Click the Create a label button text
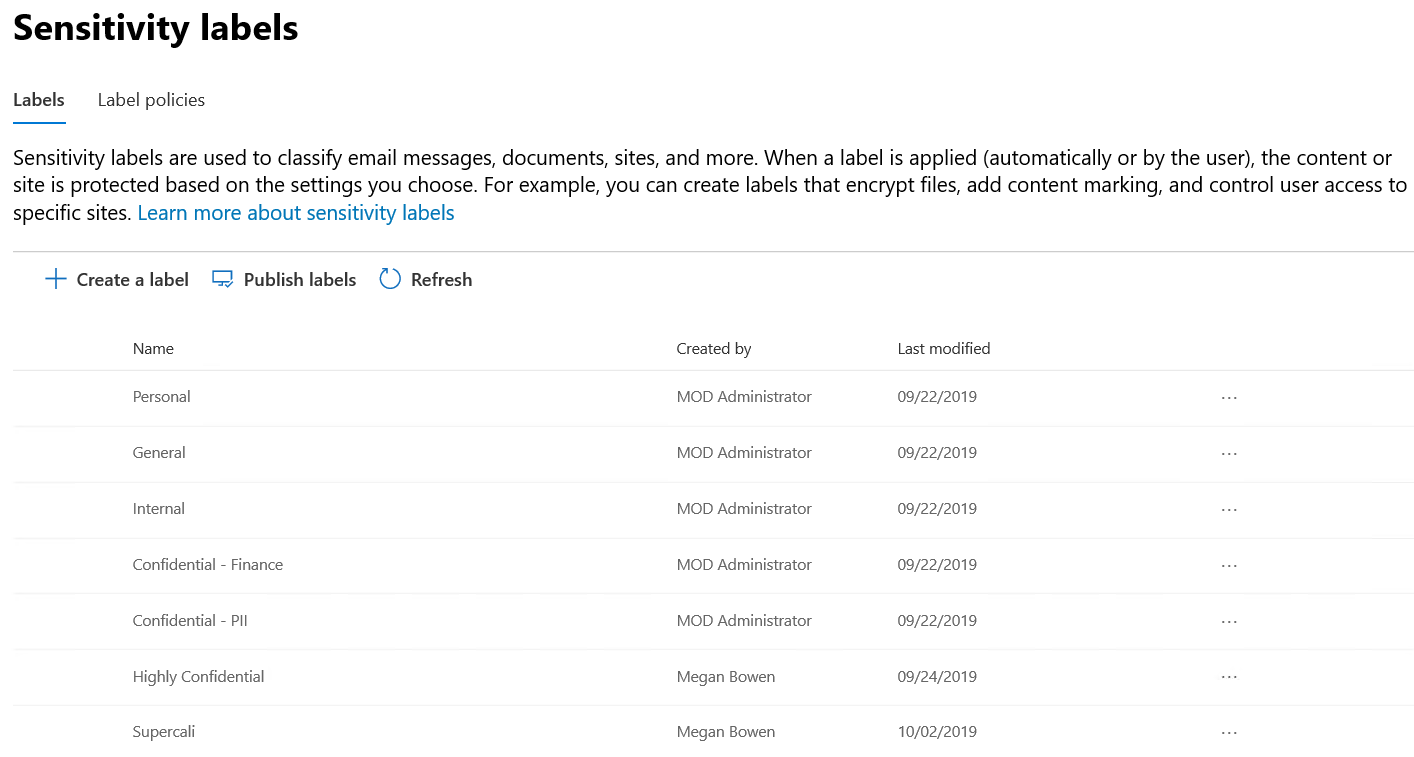The image size is (1414, 757). click(x=133, y=280)
